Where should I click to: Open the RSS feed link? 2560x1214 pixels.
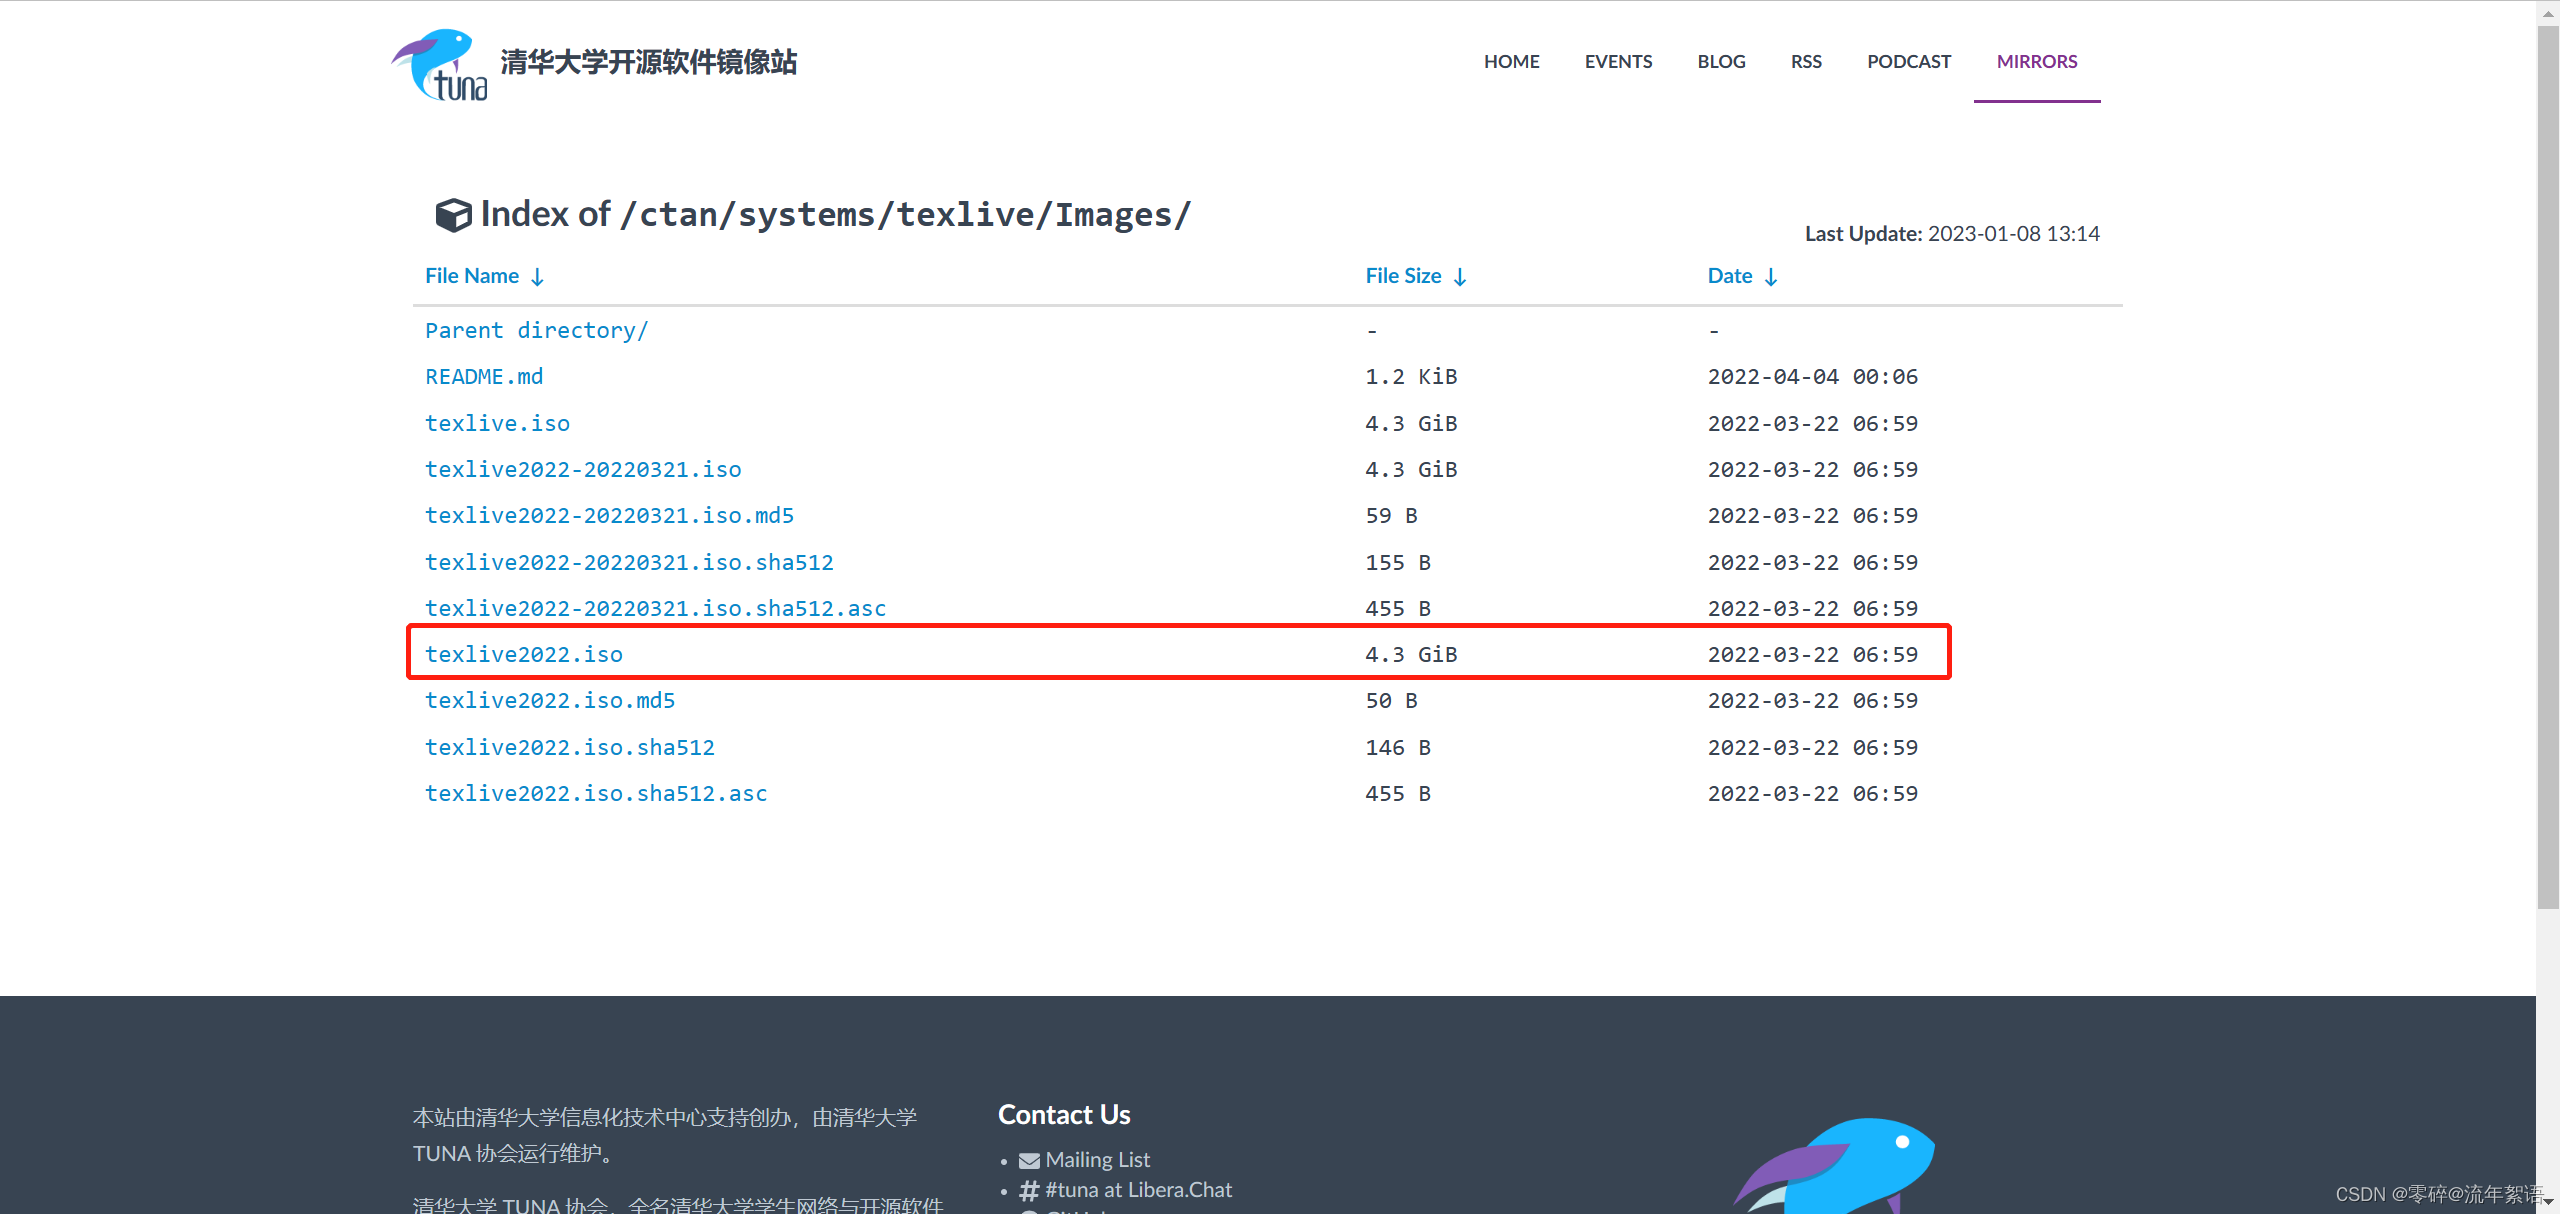click(1806, 62)
